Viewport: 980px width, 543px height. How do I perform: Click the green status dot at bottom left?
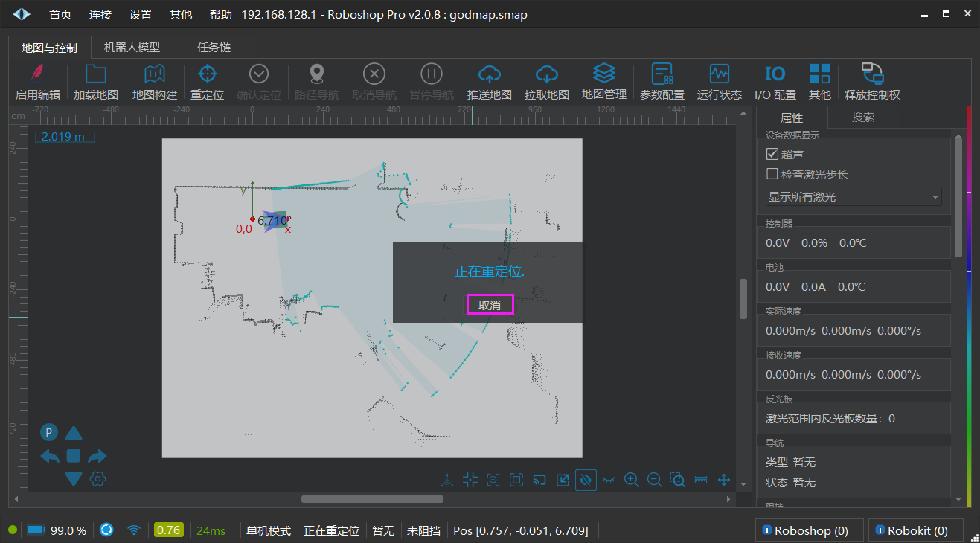(12, 530)
